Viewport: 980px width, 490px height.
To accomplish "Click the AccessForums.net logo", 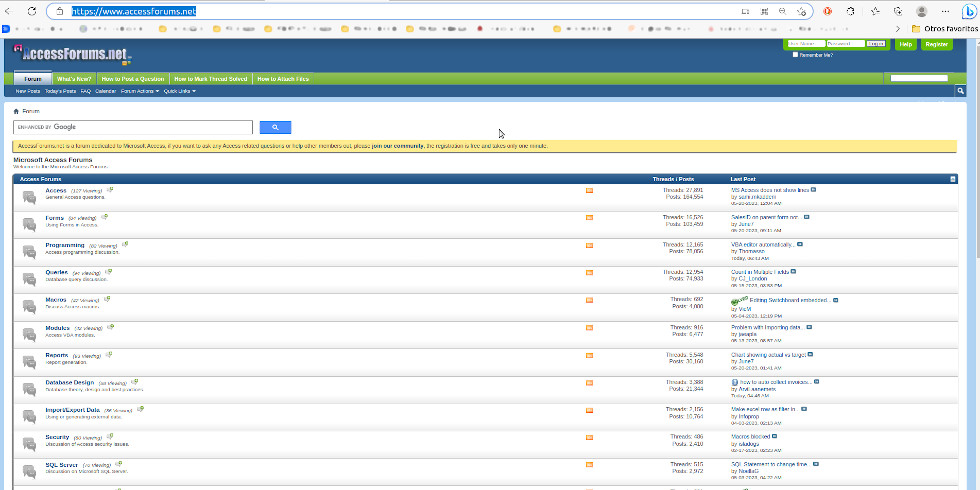I will [71, 54].
